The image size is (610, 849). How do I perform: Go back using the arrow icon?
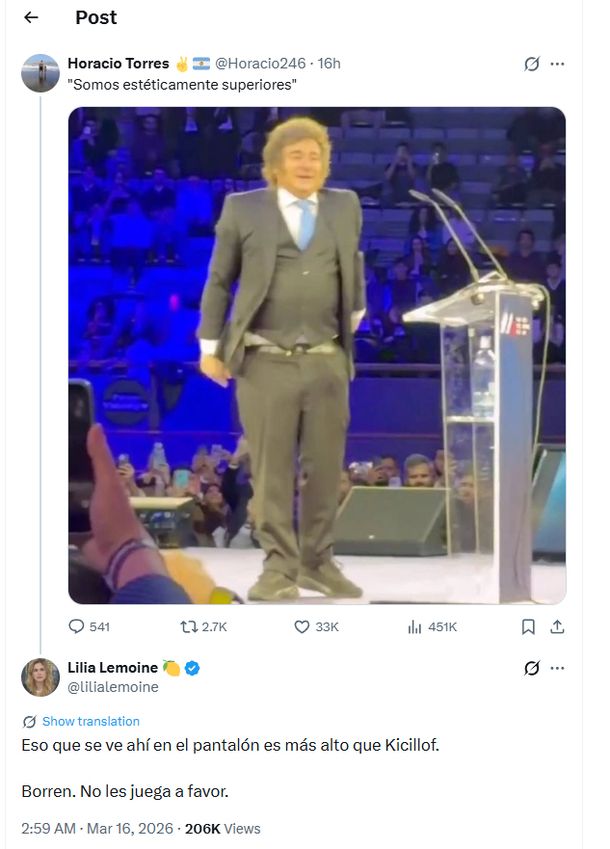(x=31, y=17)
